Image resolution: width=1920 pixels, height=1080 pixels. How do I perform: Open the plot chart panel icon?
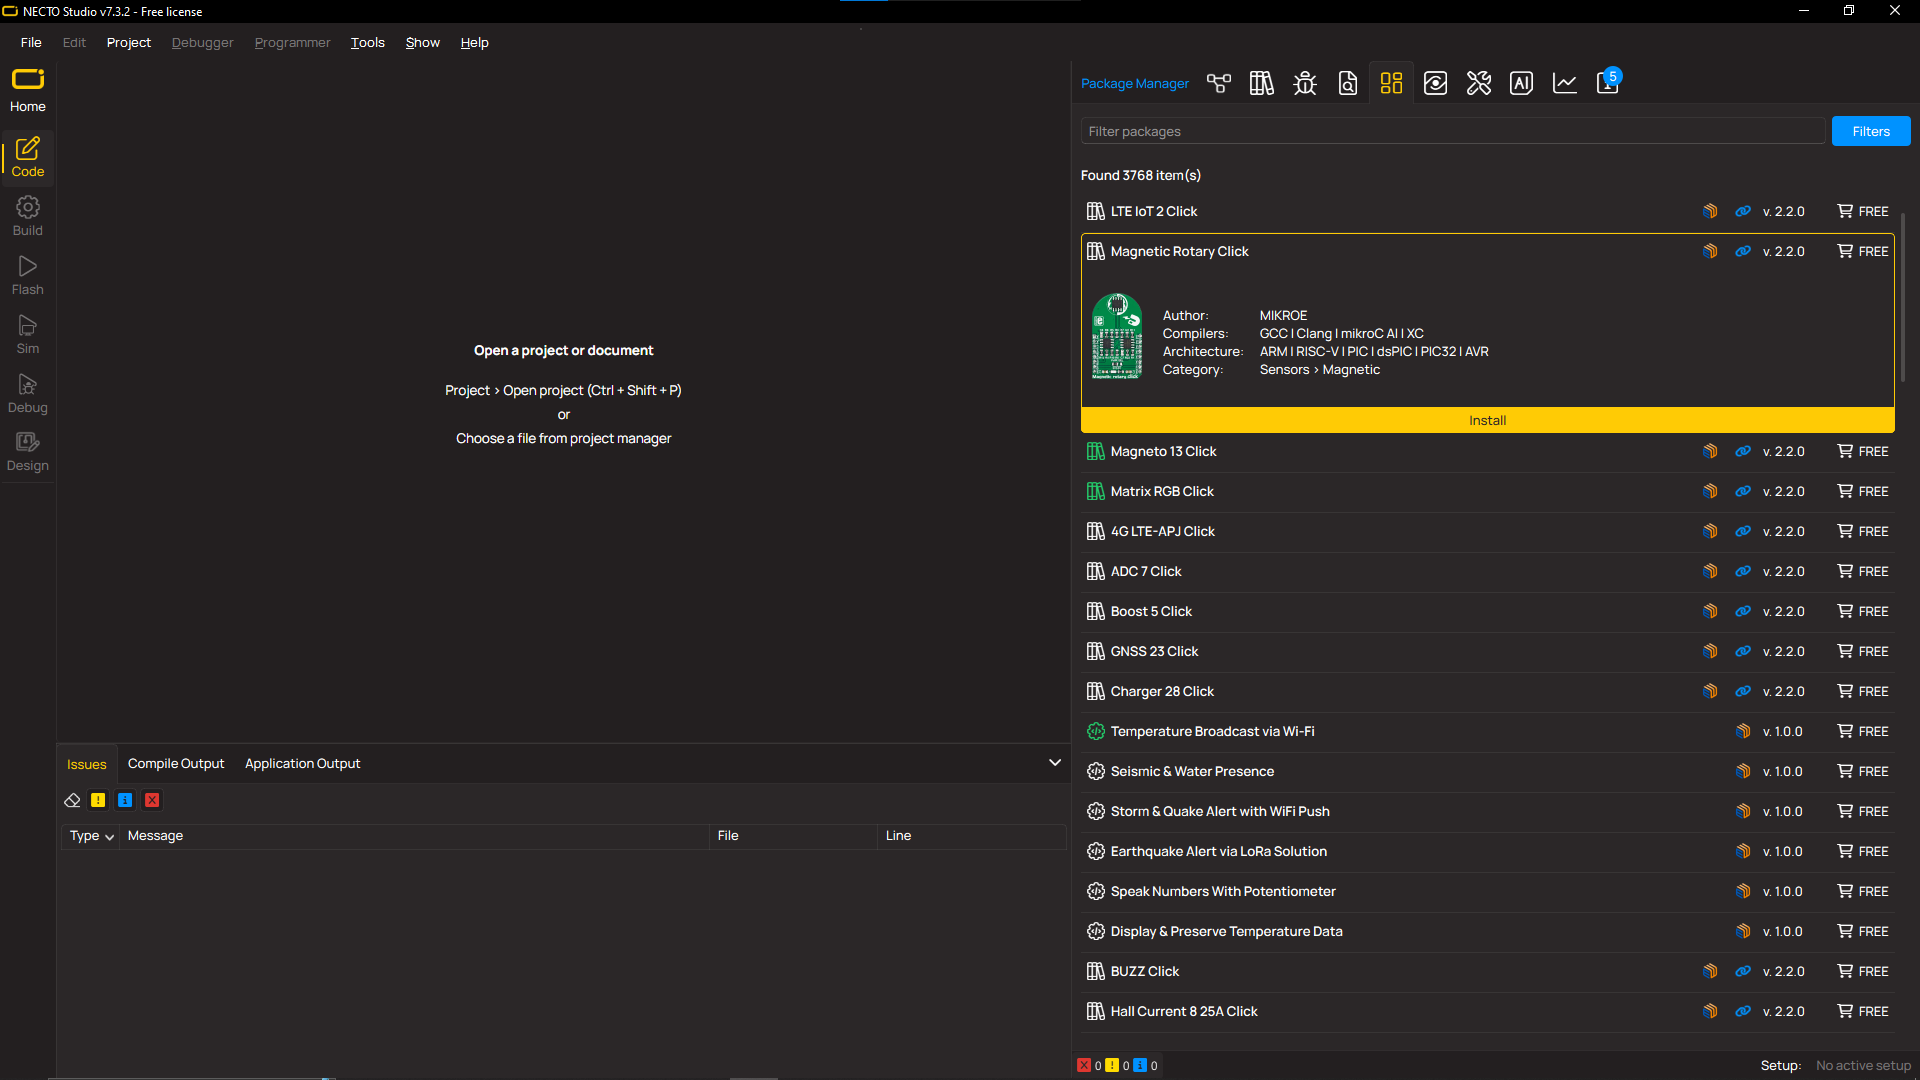pos(1564,83)
